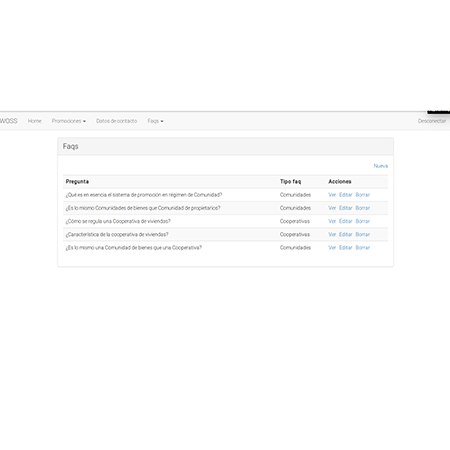View the Característica de la cooperativa faq
Screen dimensions: 450x450
(332, 234)
